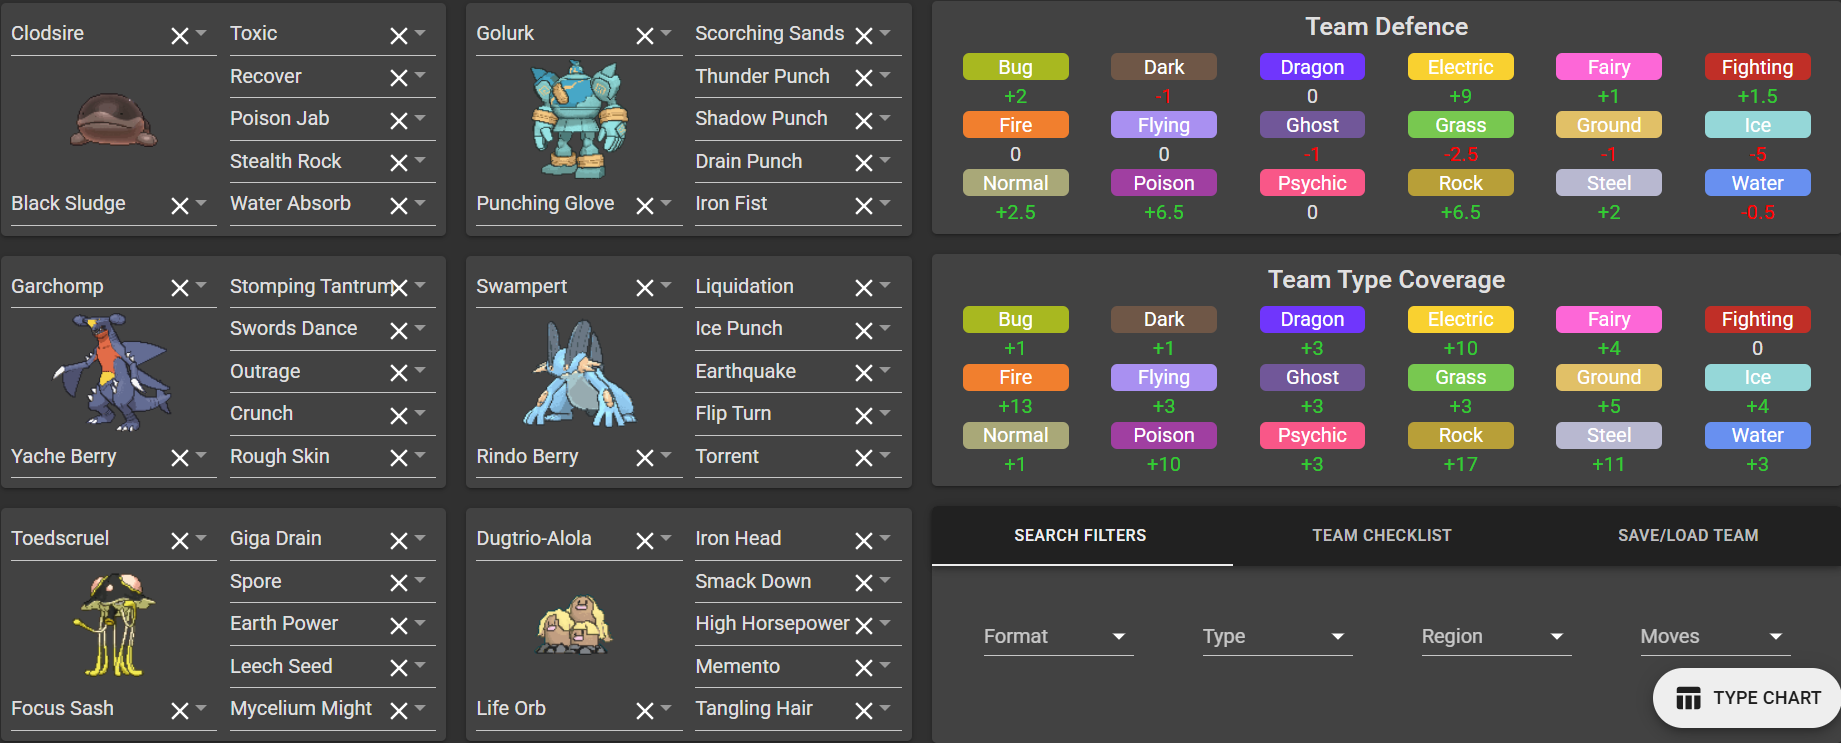Clear the Stealth Rock move
Screen dimensions: 1841x743
pos(399,163)
